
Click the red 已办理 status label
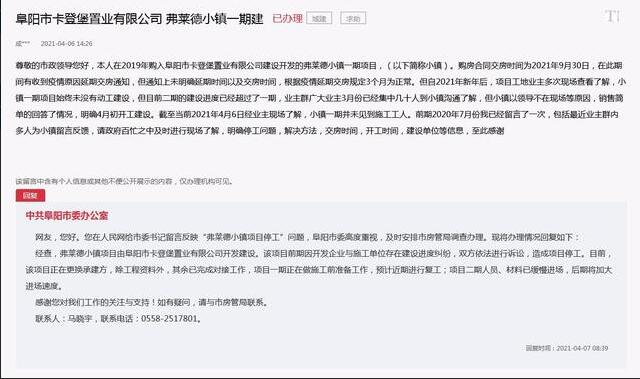click(x=287, y=18)
